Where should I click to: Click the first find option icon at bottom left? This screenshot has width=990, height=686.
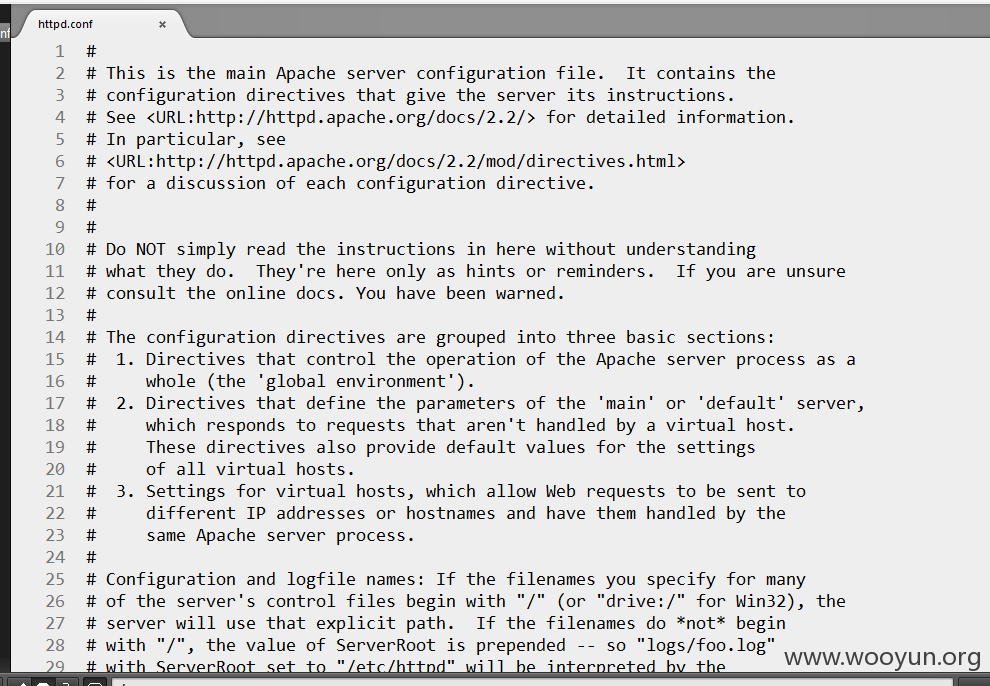[19, 682]
